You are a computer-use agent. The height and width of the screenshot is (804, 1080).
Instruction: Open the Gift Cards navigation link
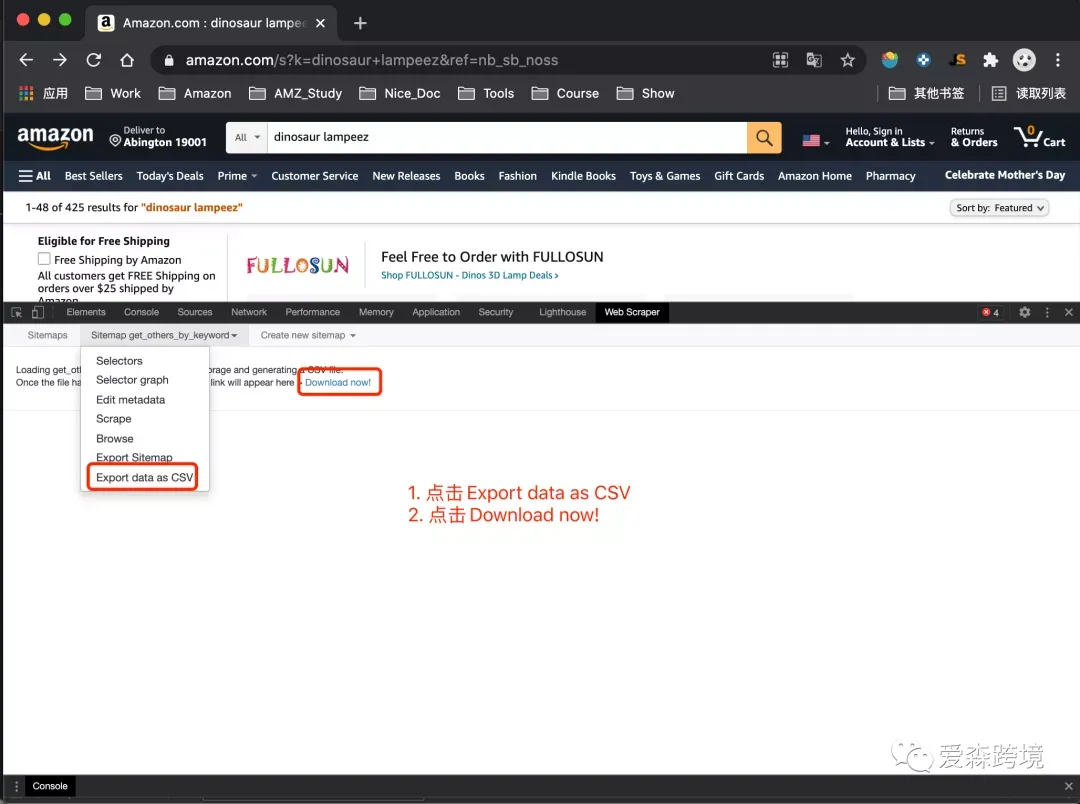click(x=739, y=176)
